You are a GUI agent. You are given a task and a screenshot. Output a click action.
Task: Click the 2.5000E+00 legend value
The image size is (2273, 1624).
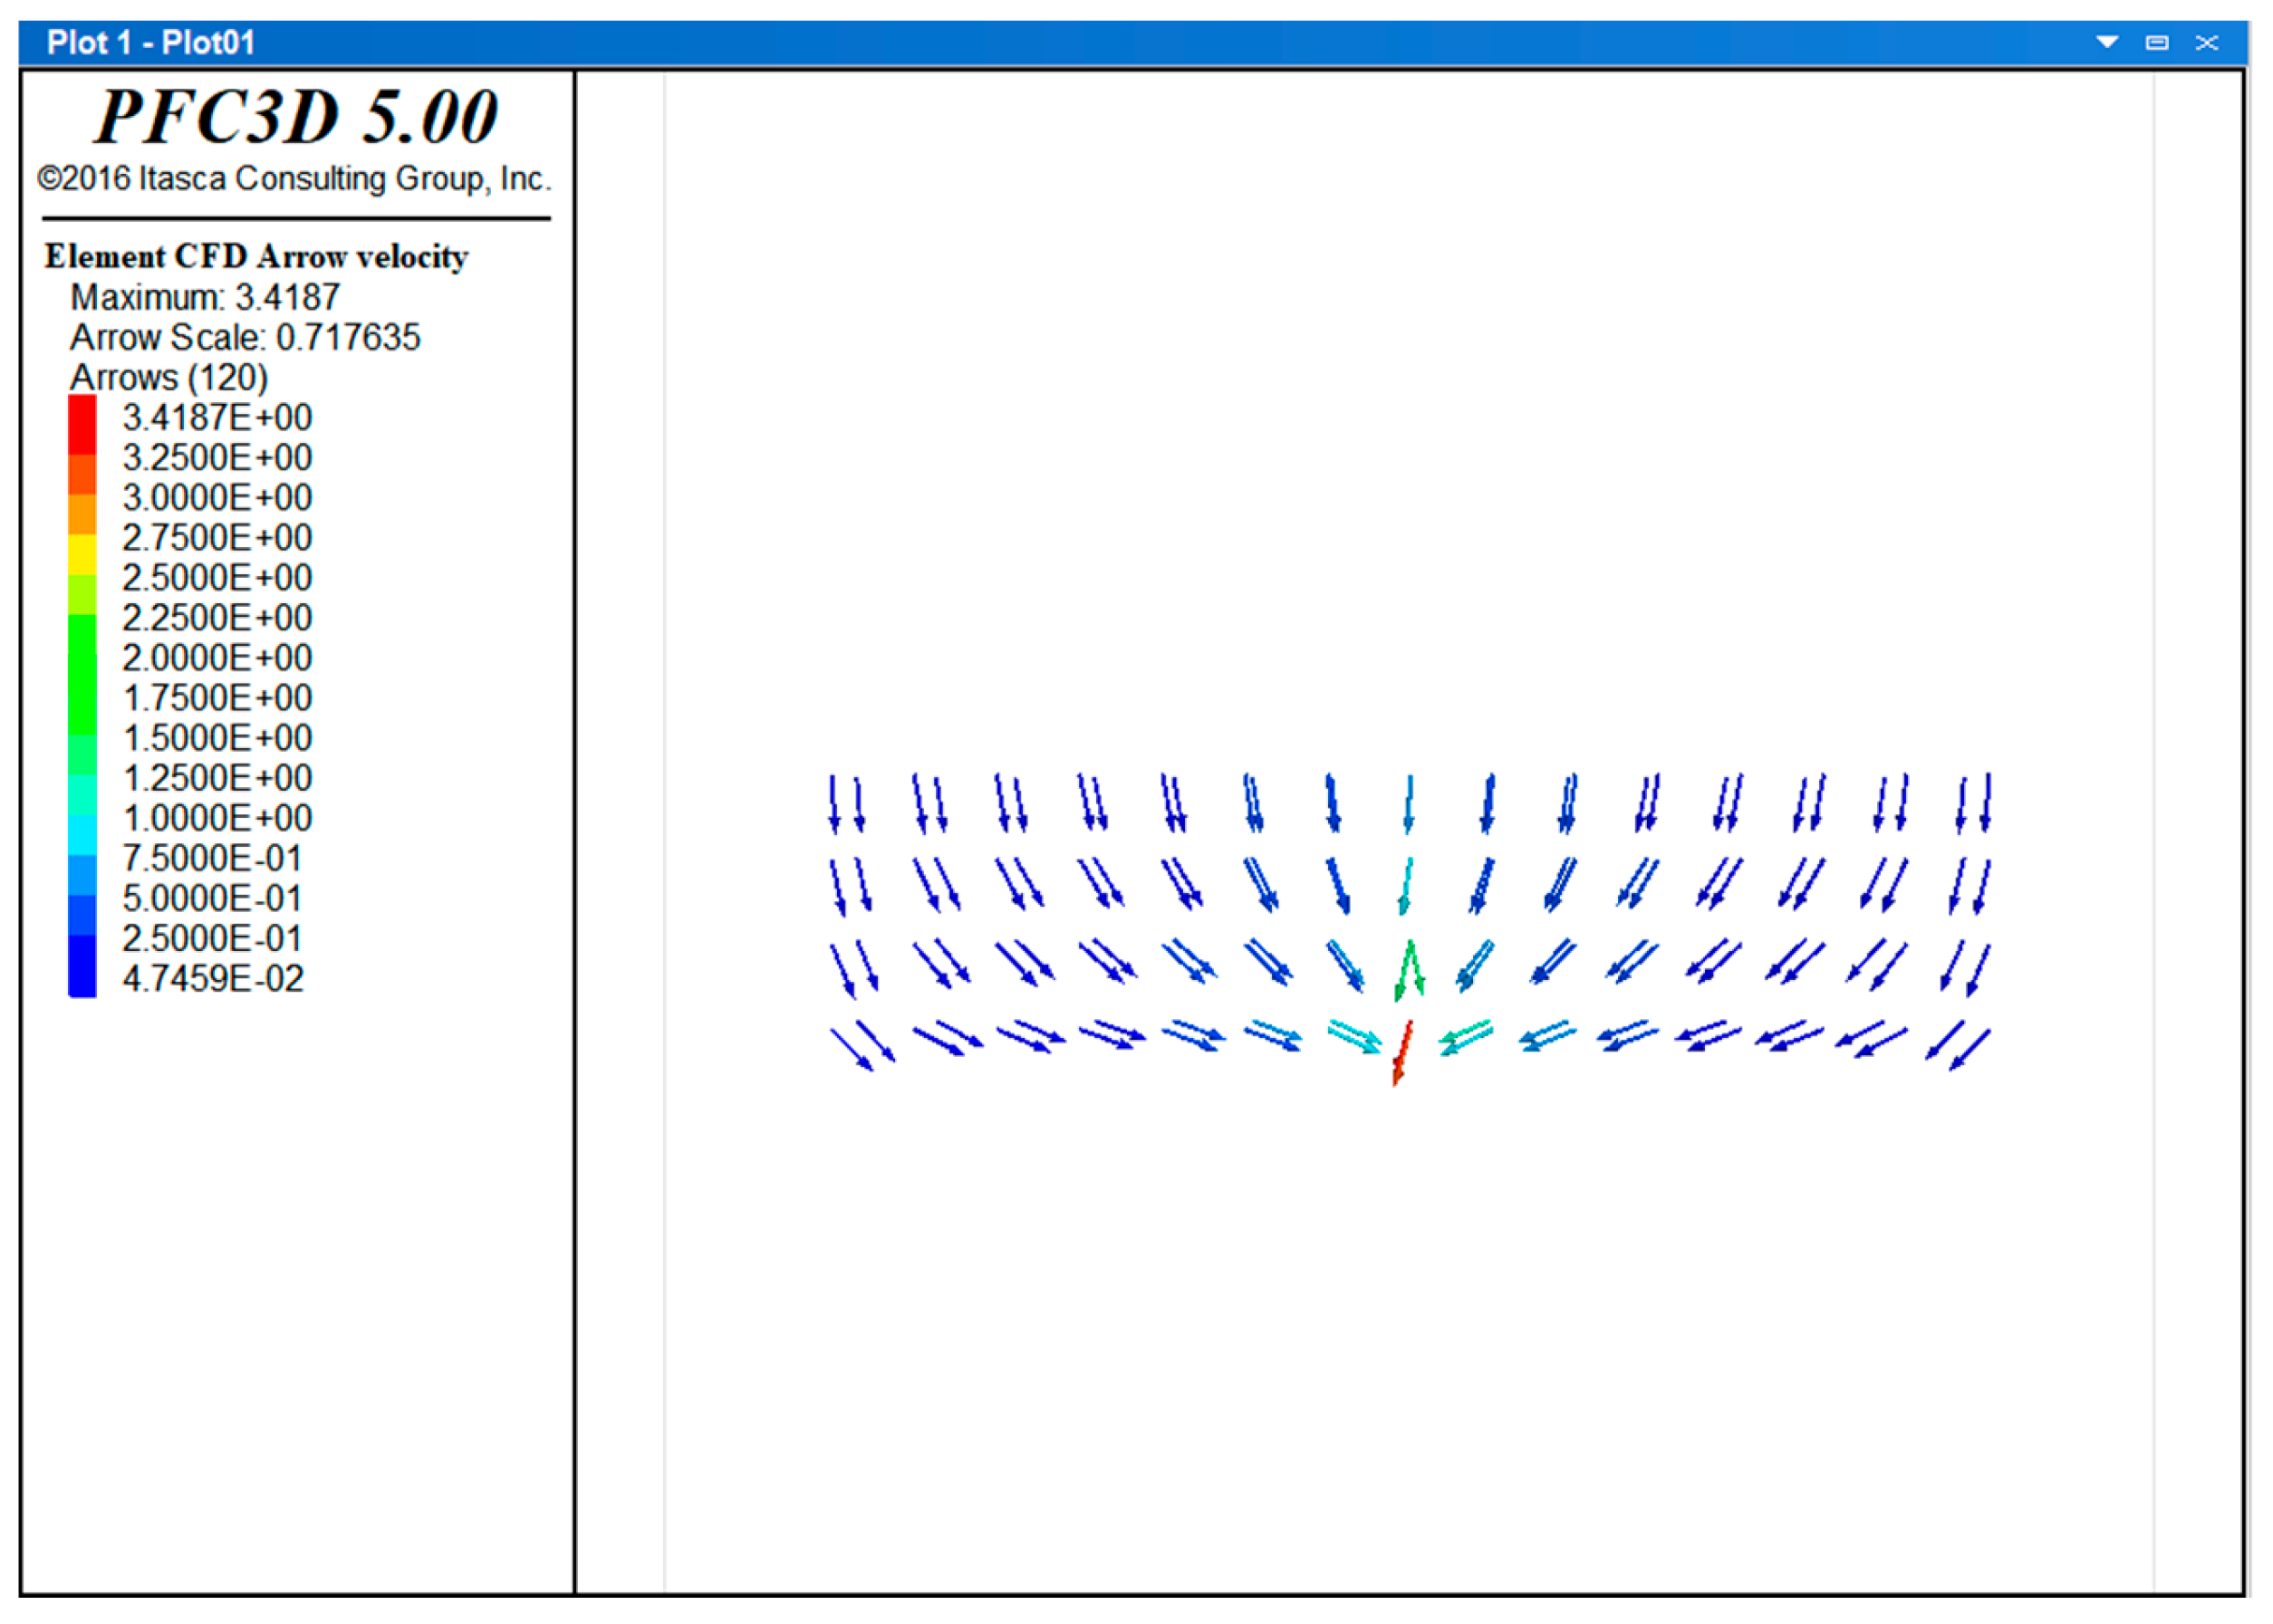pos(217,577)
